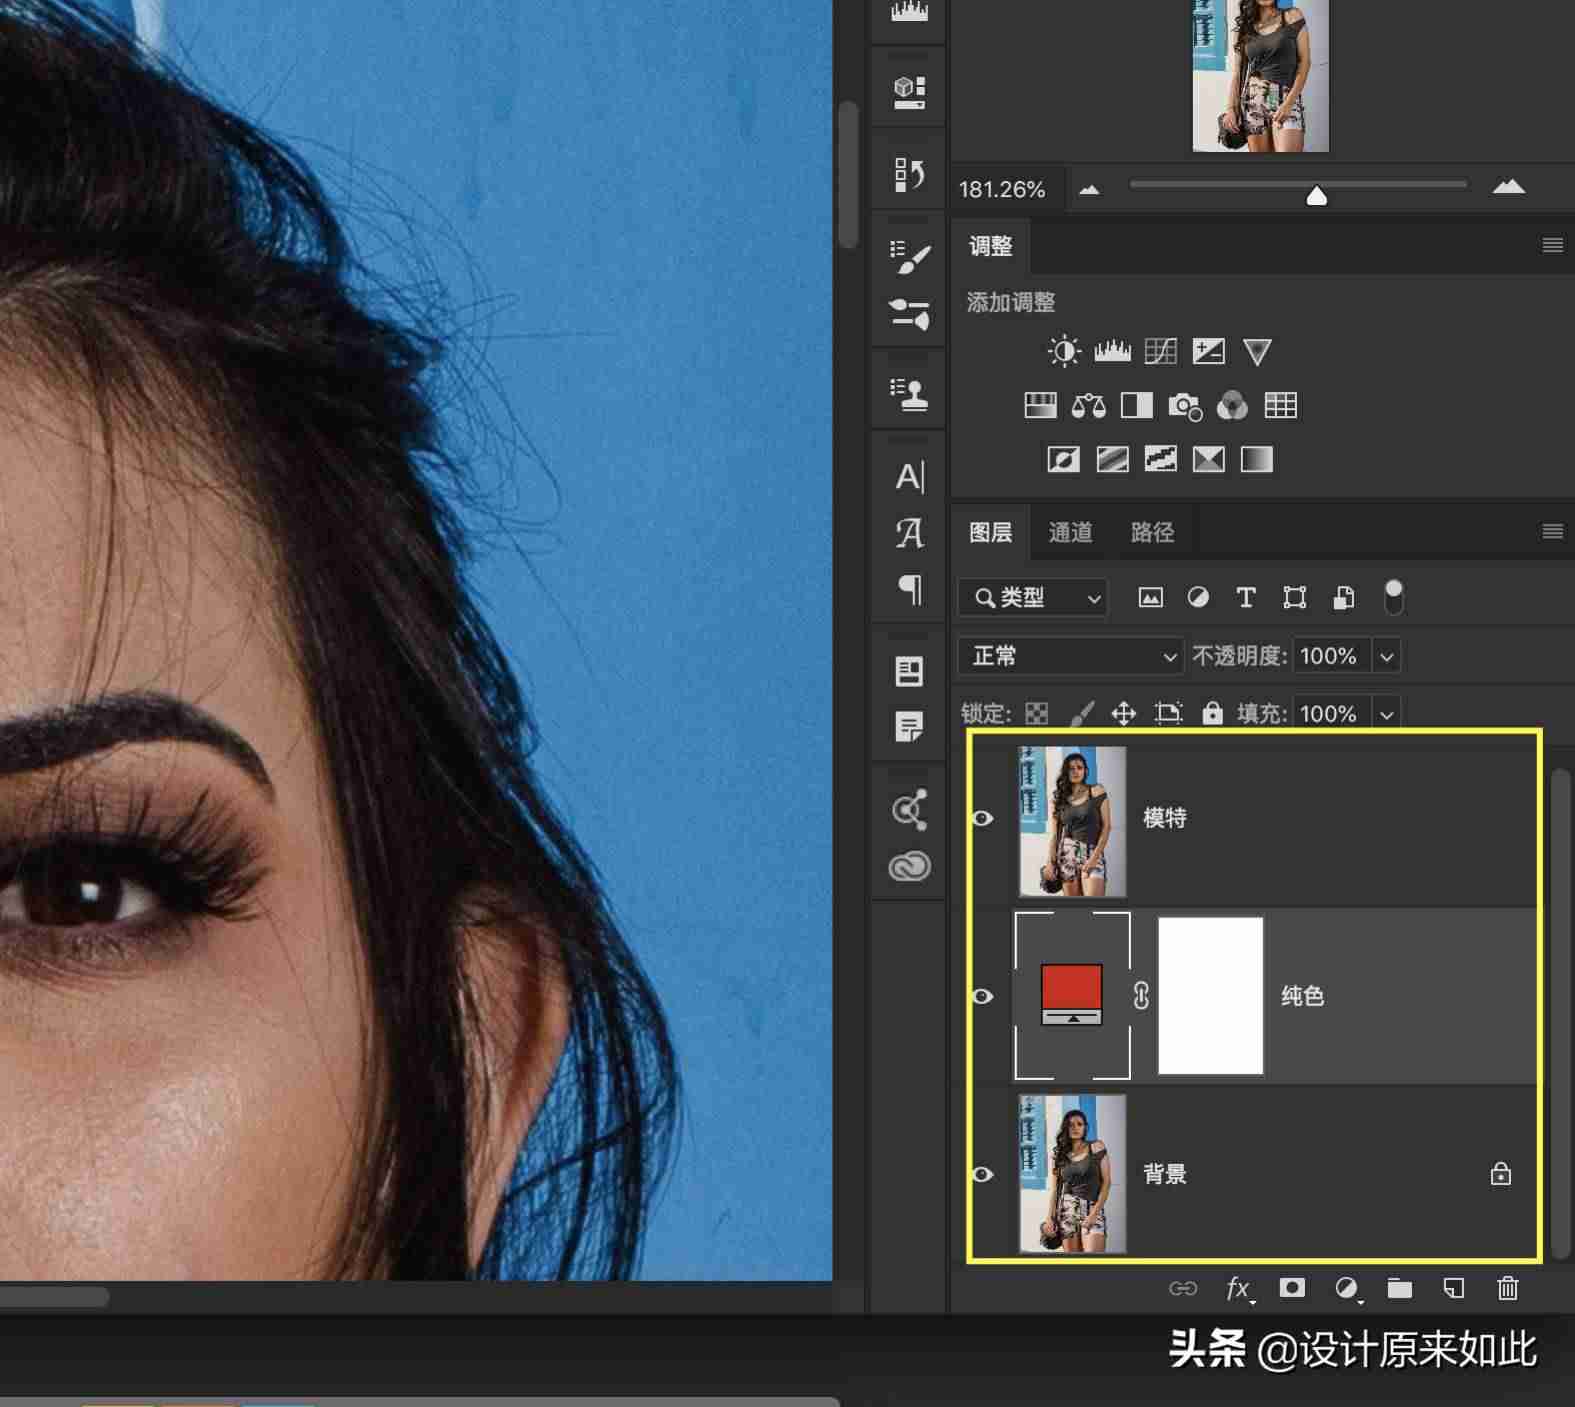This screenshot has height=1407, width=1575.
Task: Switch to the 路径 tab
Action: 1152,532
